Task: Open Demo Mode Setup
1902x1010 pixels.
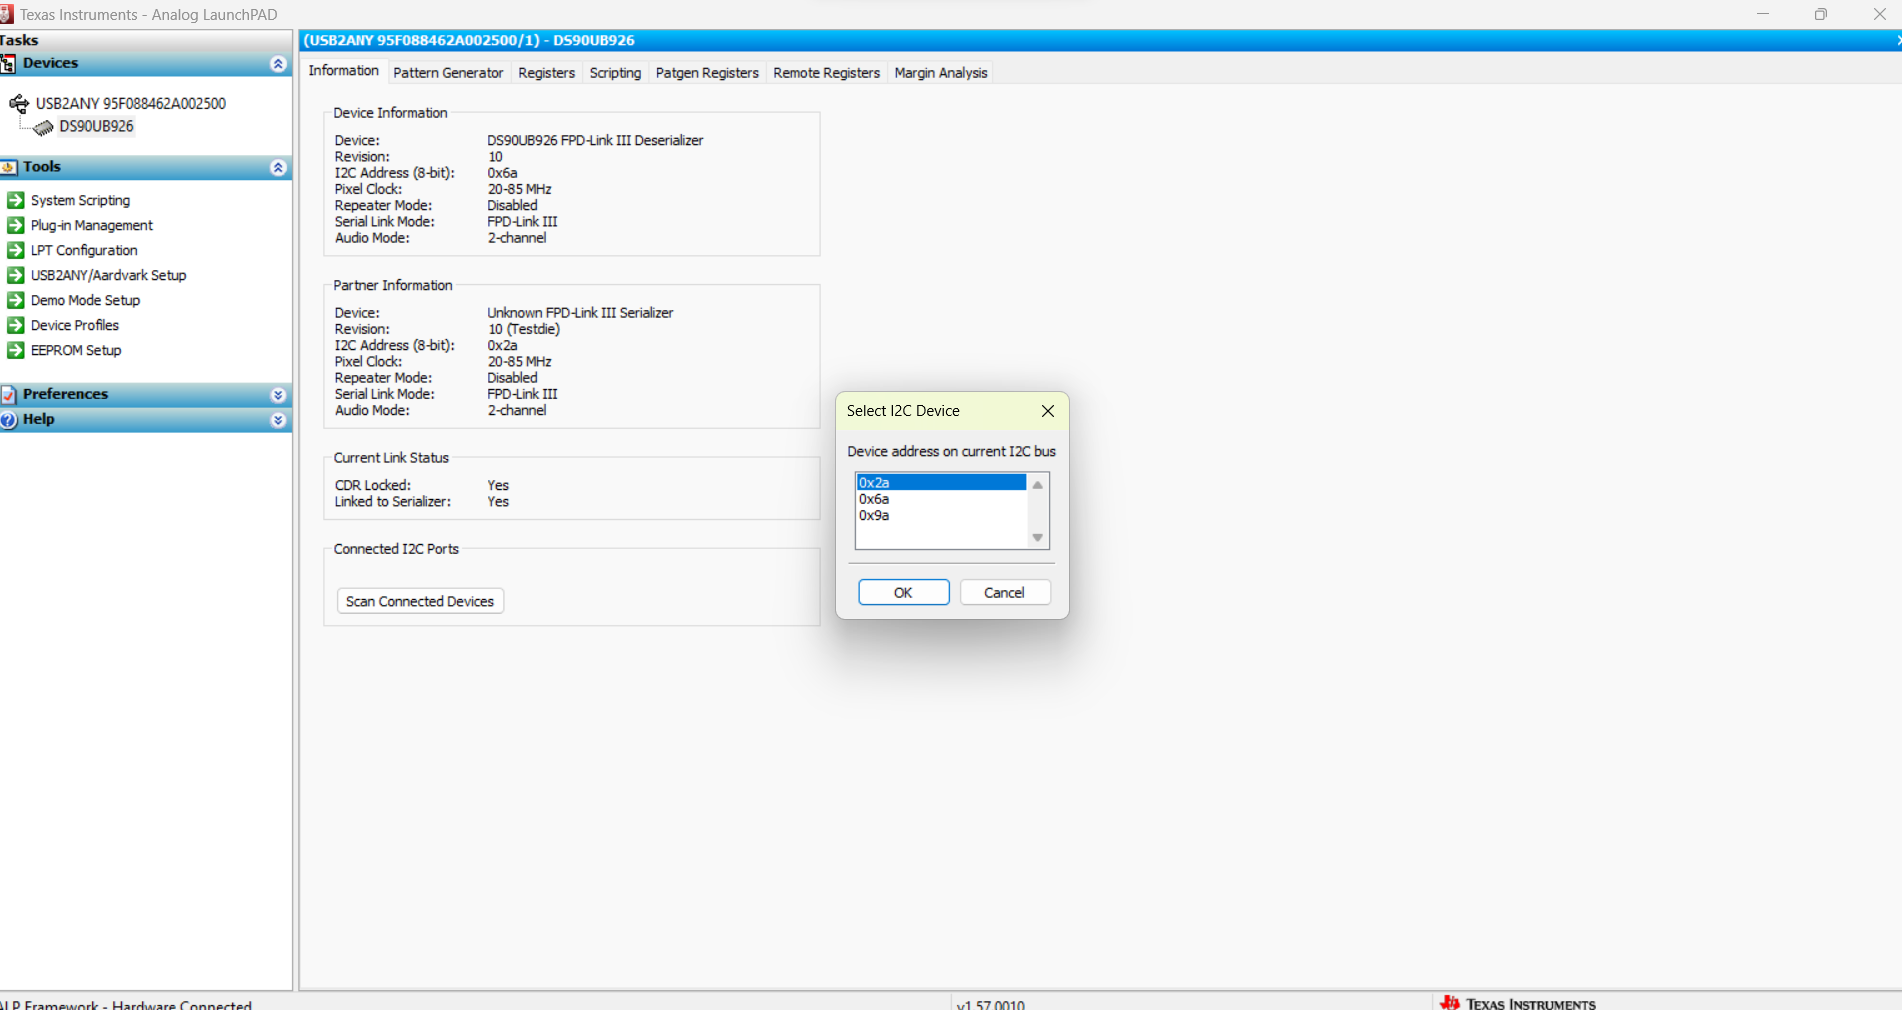Action: point(85,300)
